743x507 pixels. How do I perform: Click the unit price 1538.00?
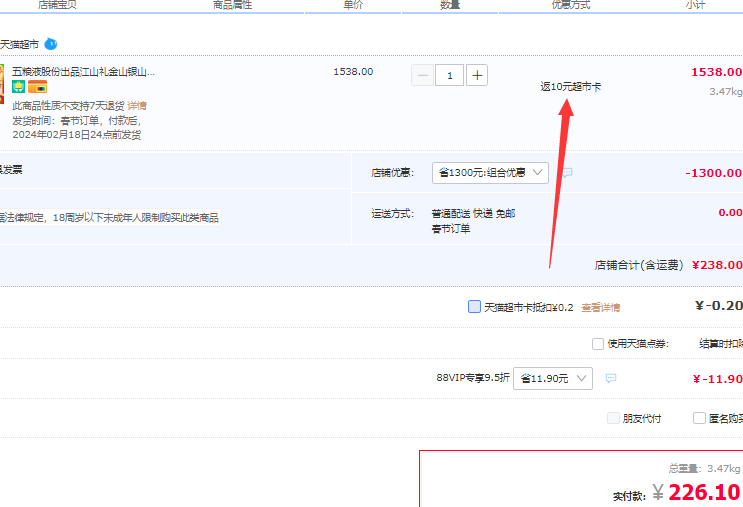[x=353, y=72]
